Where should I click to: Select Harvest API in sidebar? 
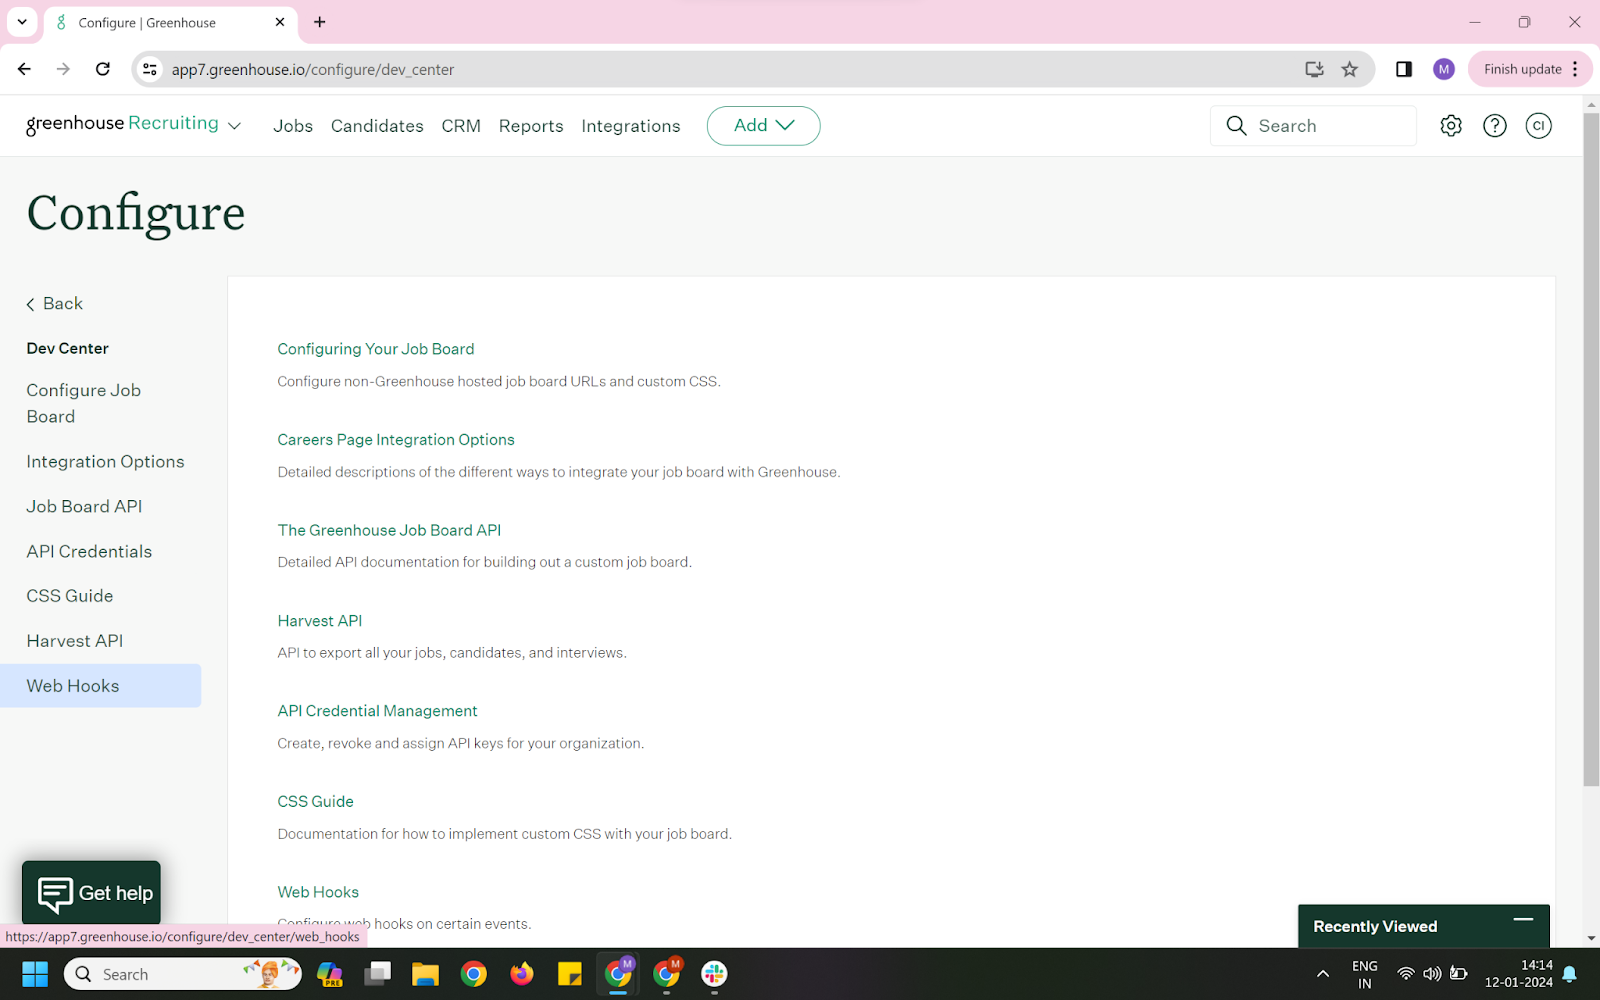coord(75,641)
